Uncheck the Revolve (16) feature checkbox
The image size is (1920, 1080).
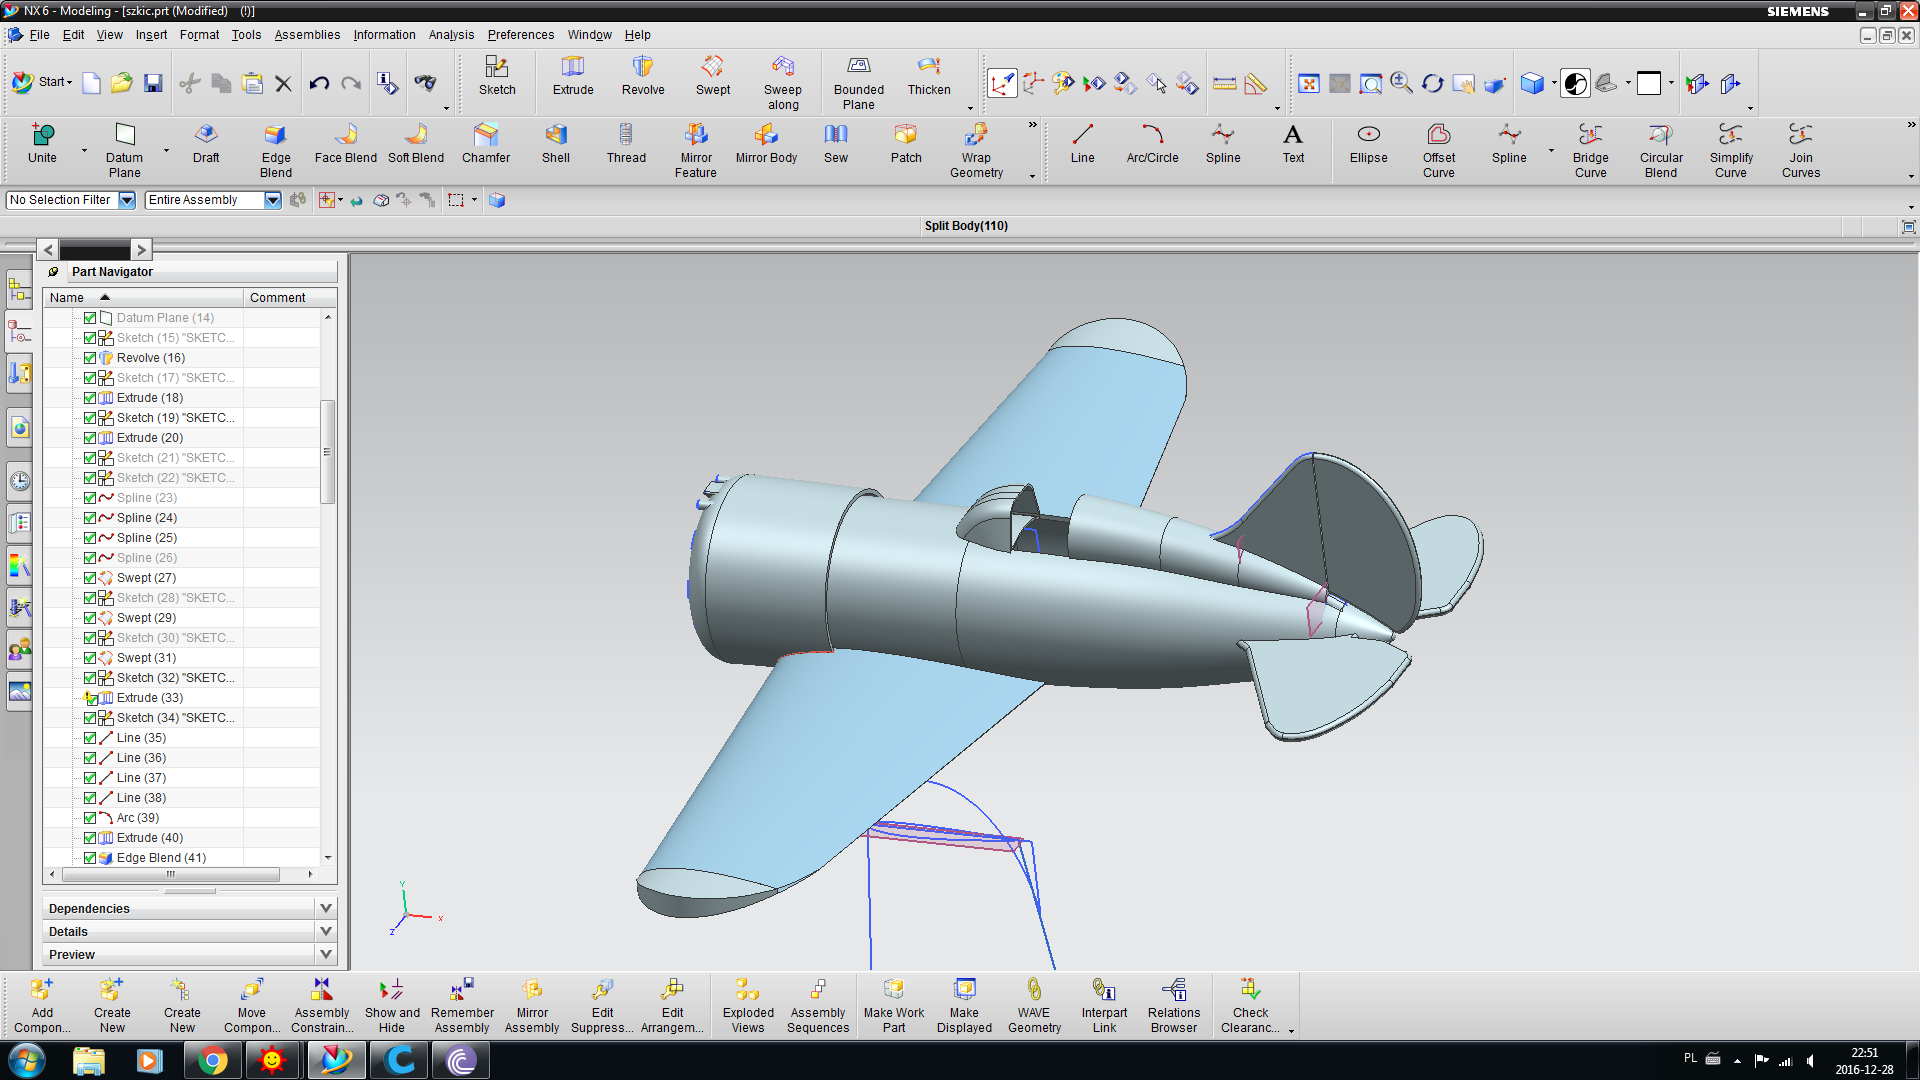90,358
